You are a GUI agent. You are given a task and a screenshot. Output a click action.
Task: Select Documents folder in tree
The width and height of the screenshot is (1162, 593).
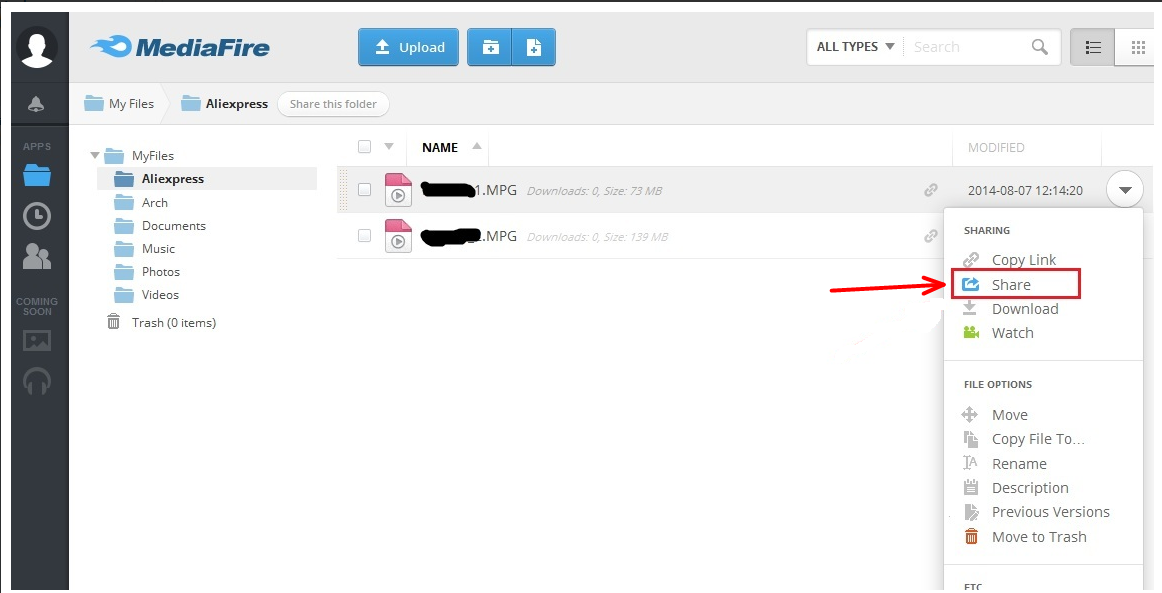[174, 225]
